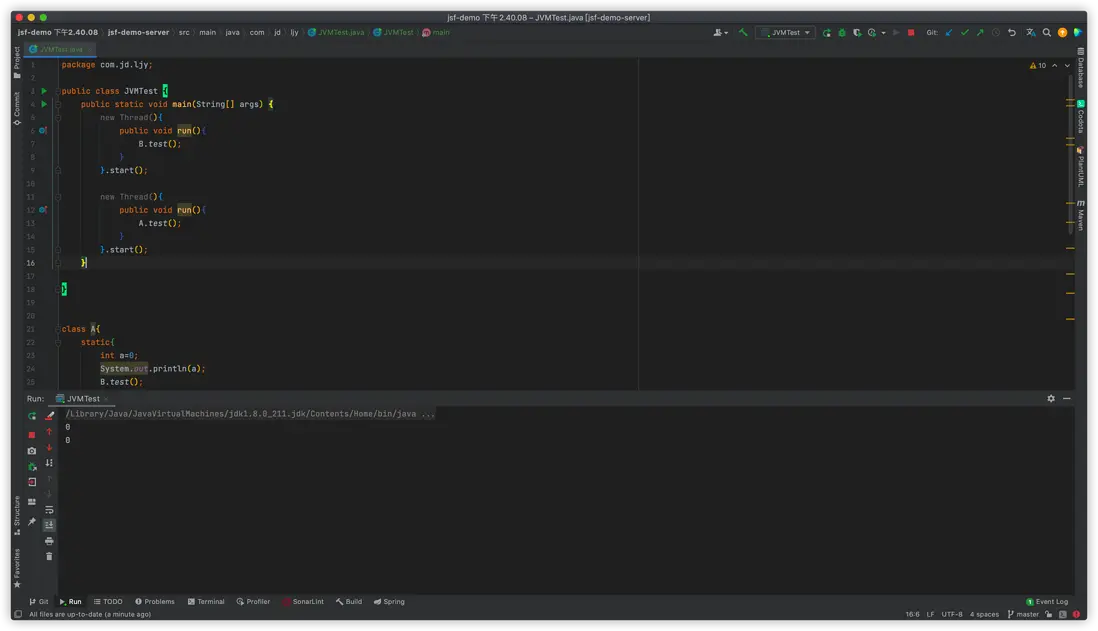This screenshot has height=631, width=1098.
Task: Clear console output with trash icon
Action: (x=49, y=556)
